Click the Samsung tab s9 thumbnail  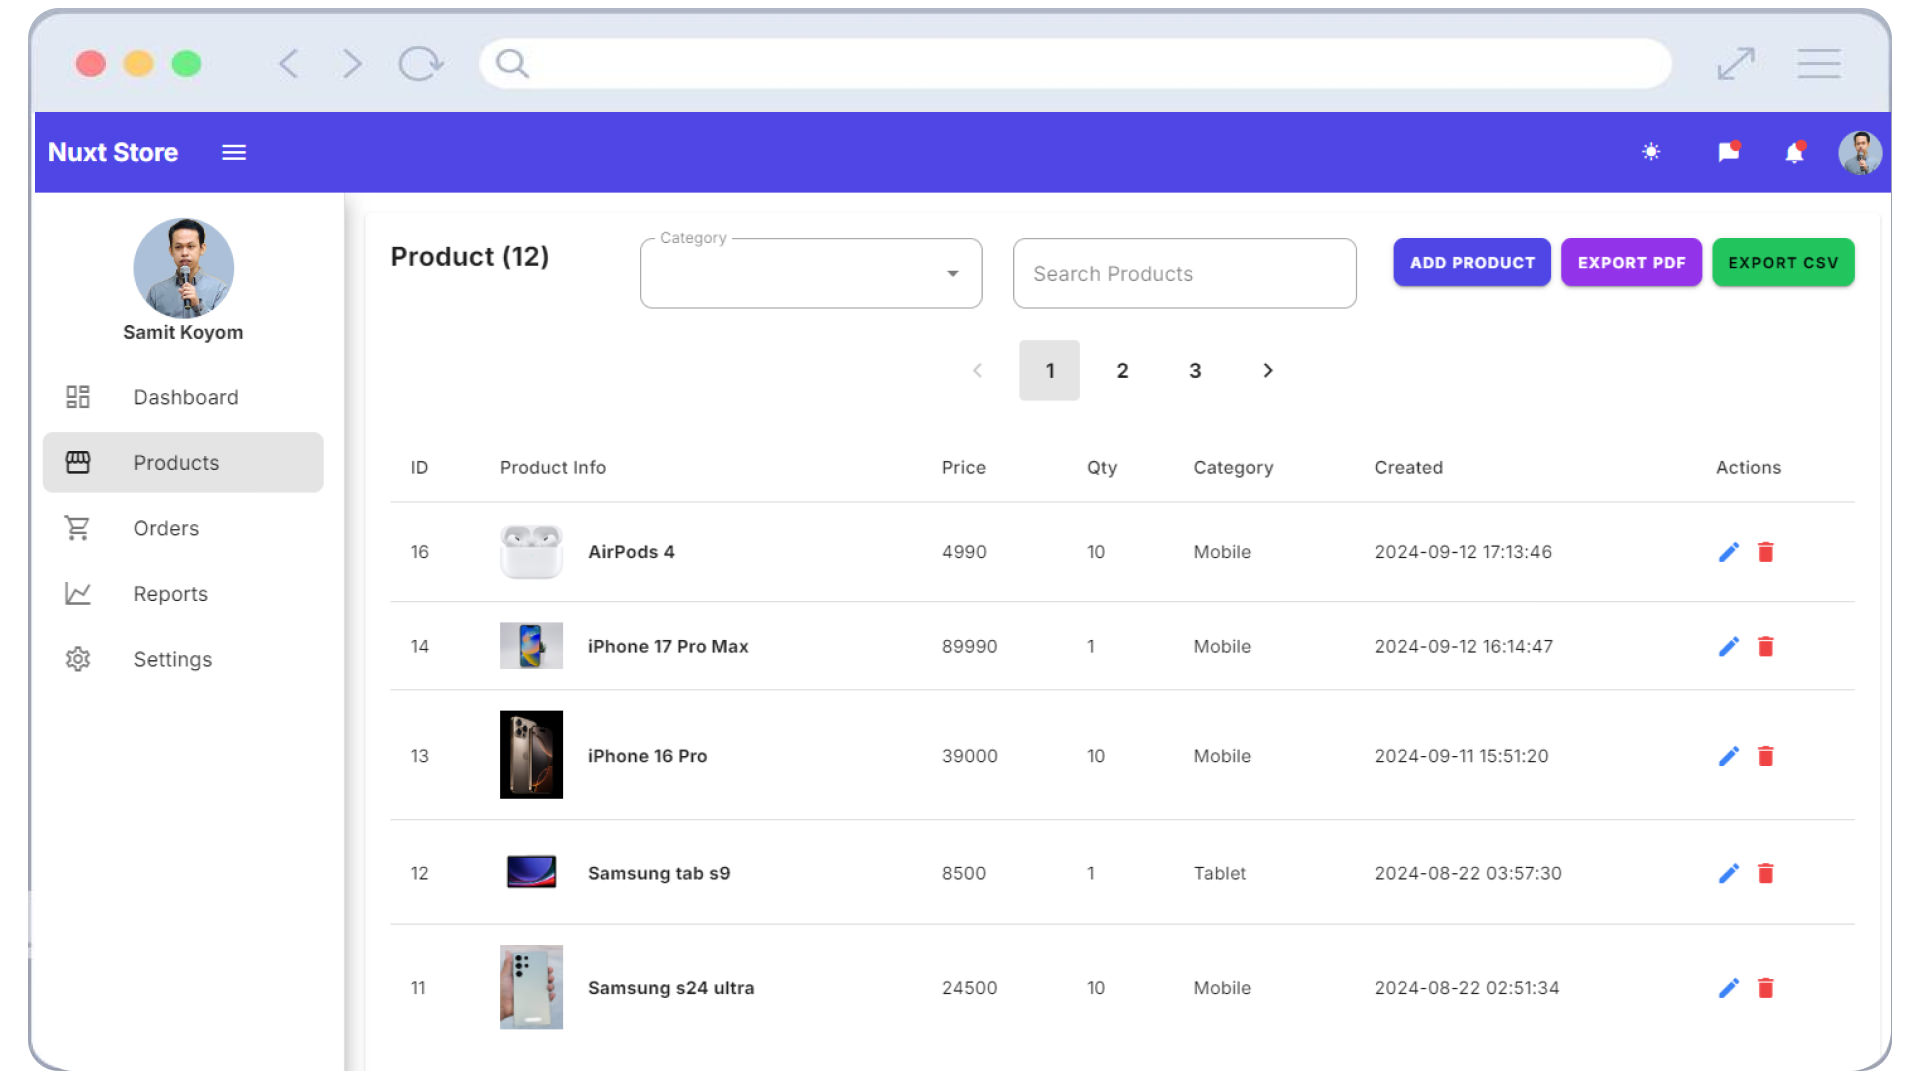(531, 872)
